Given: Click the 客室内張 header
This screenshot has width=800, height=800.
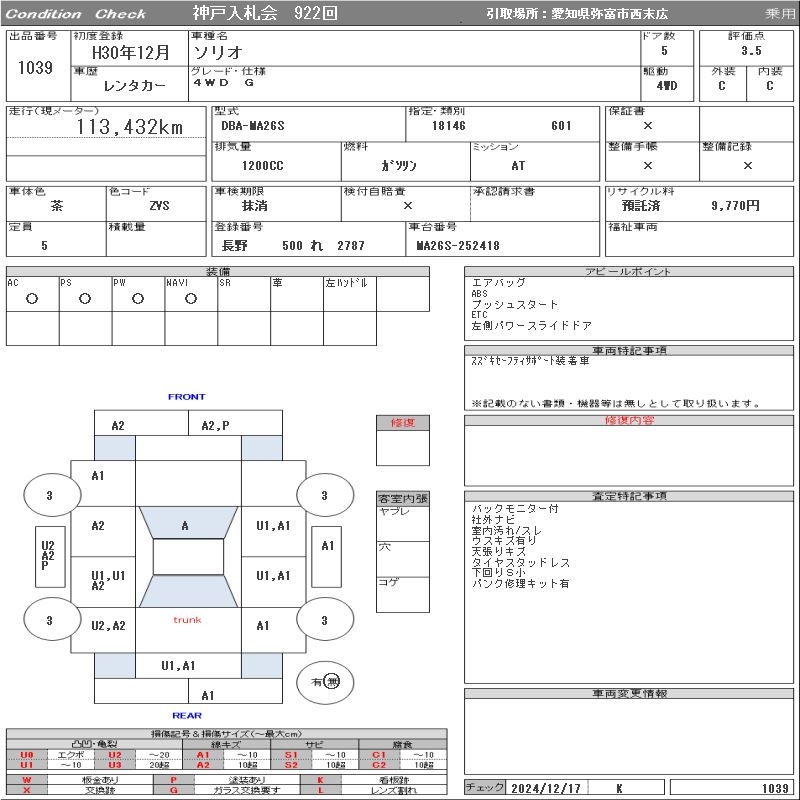Looking at the screenshot, I should (x=402, y=498).
